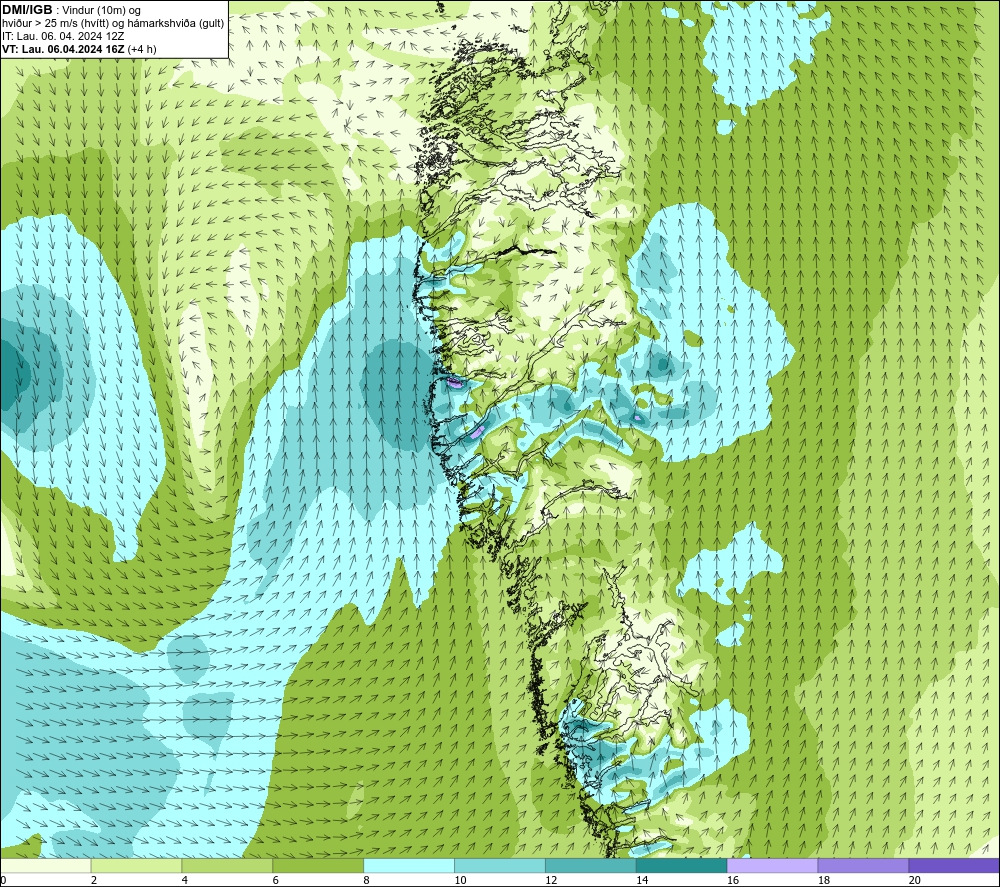Select the 10–12 m/s turquoise swatch
Viewport: 1000px width, 887px height.
499,865
